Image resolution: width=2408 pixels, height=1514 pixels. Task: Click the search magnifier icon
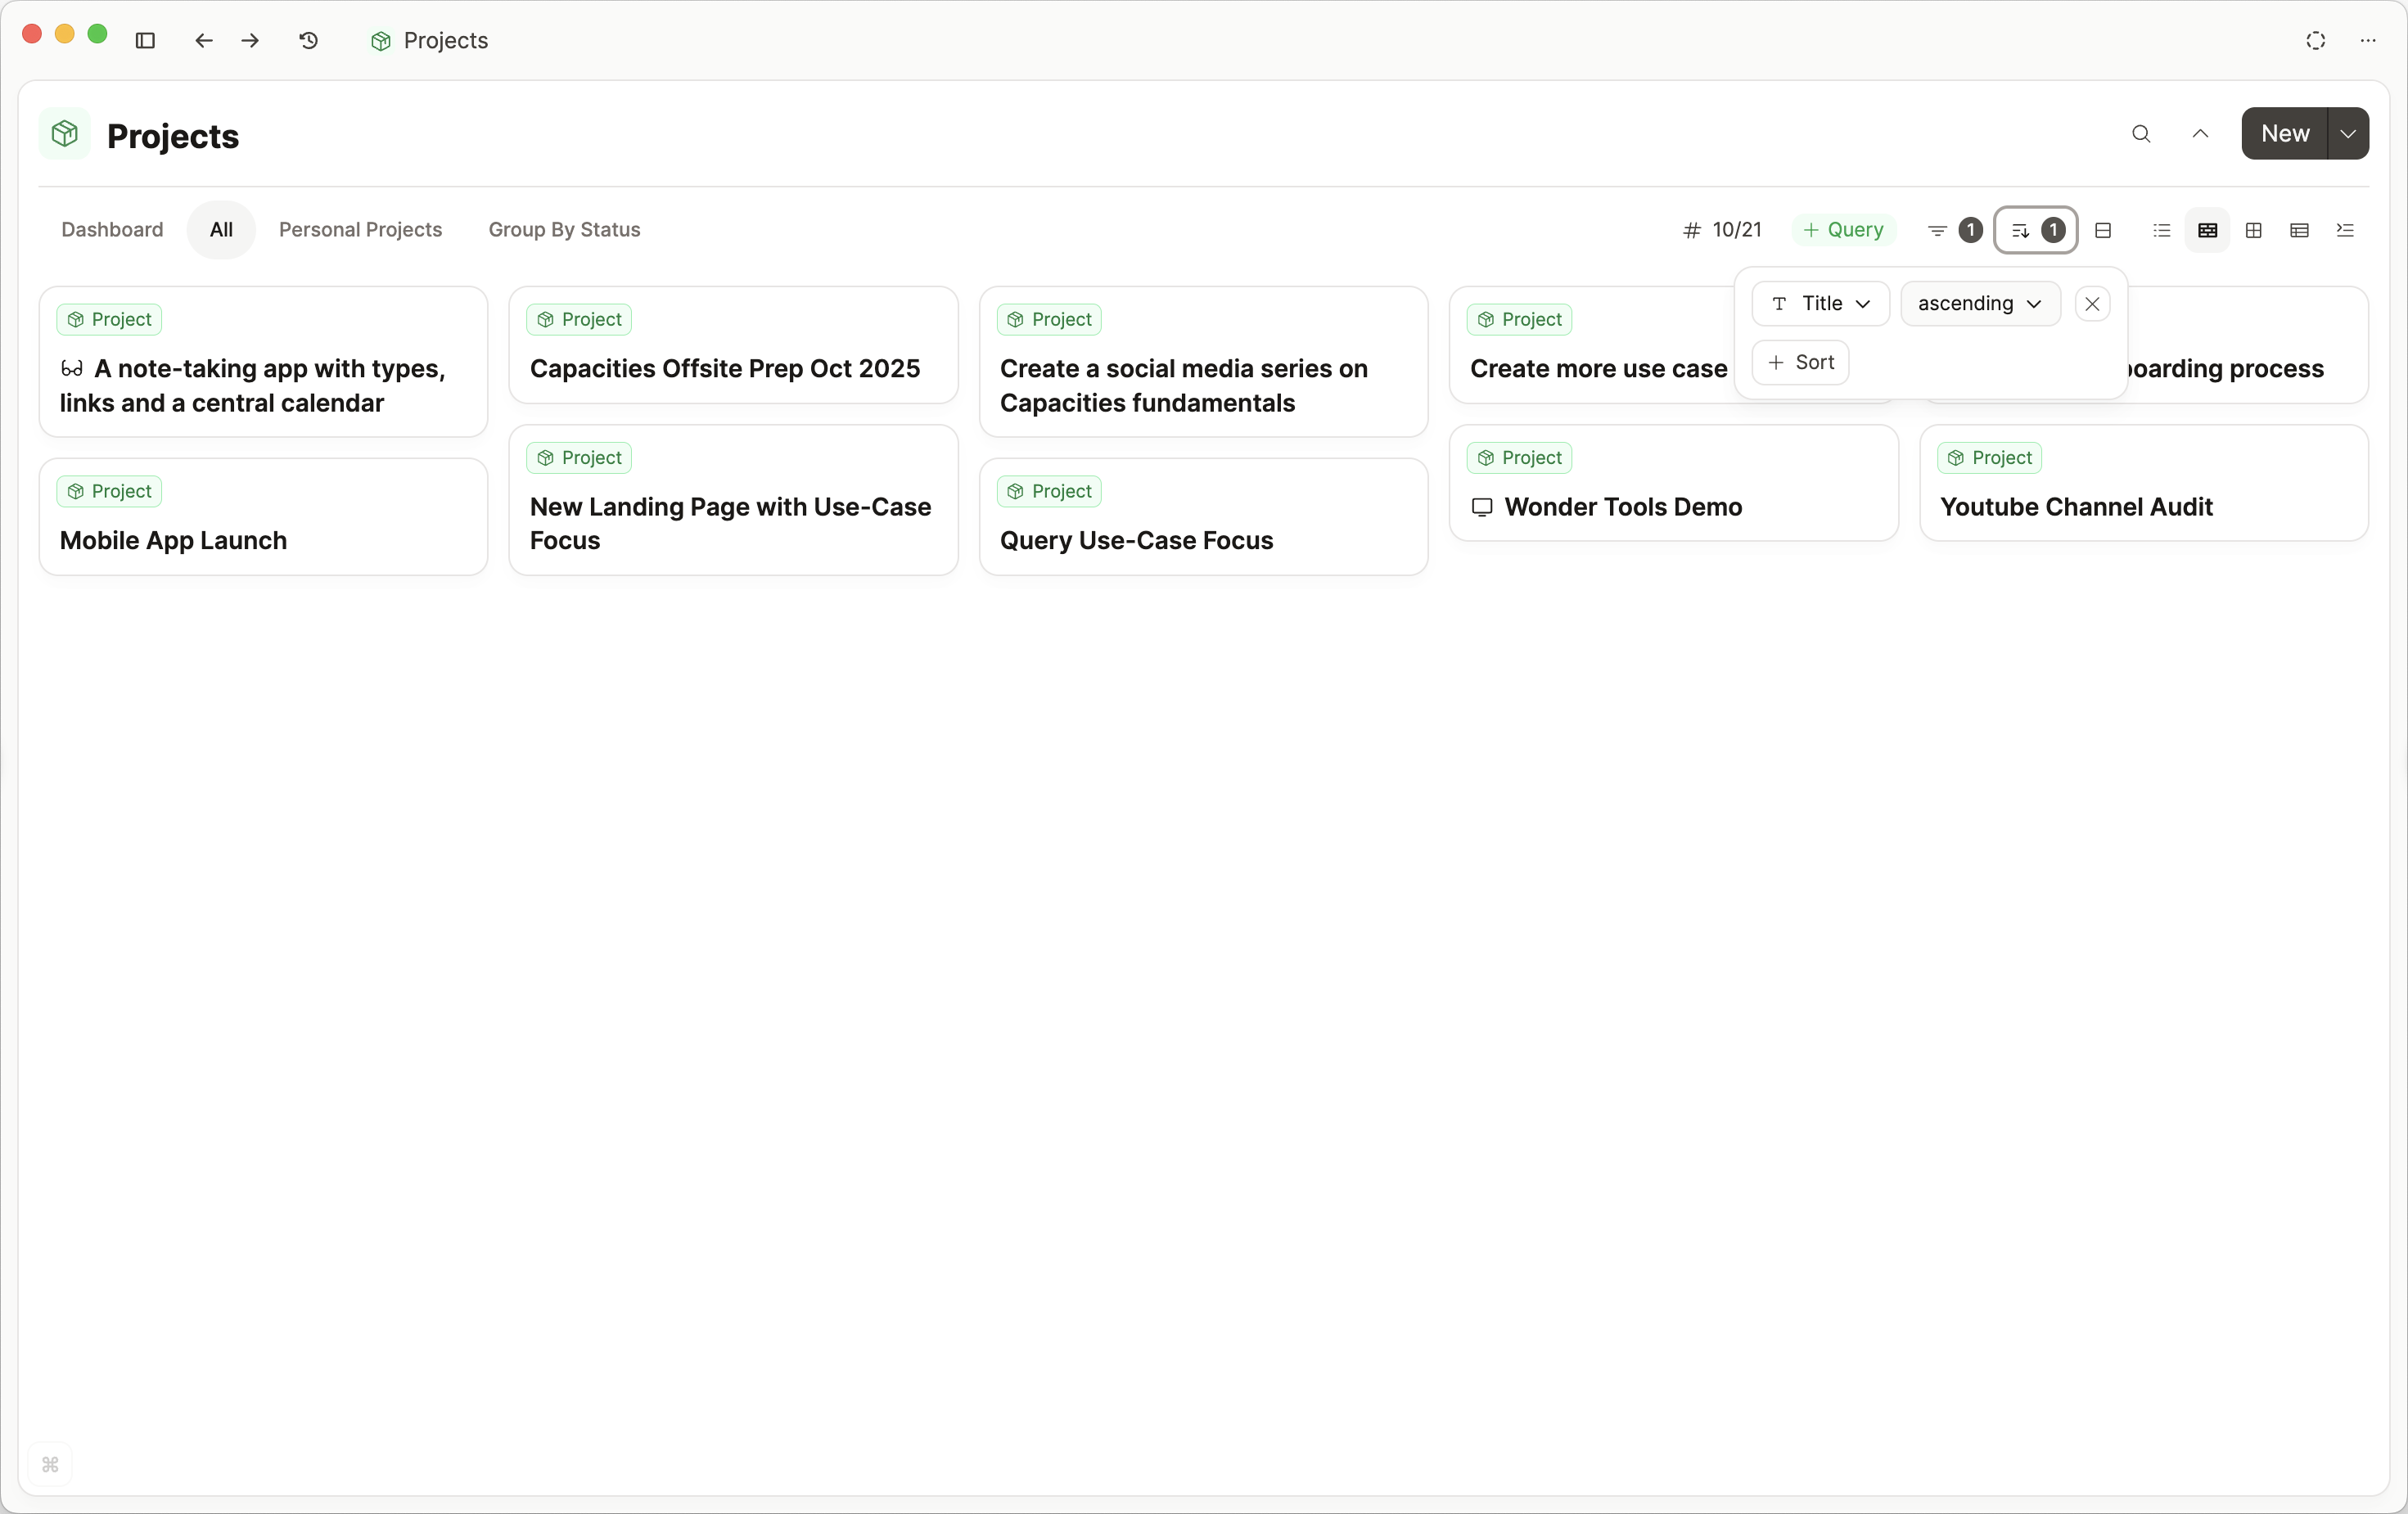(x=2140, y=134)
